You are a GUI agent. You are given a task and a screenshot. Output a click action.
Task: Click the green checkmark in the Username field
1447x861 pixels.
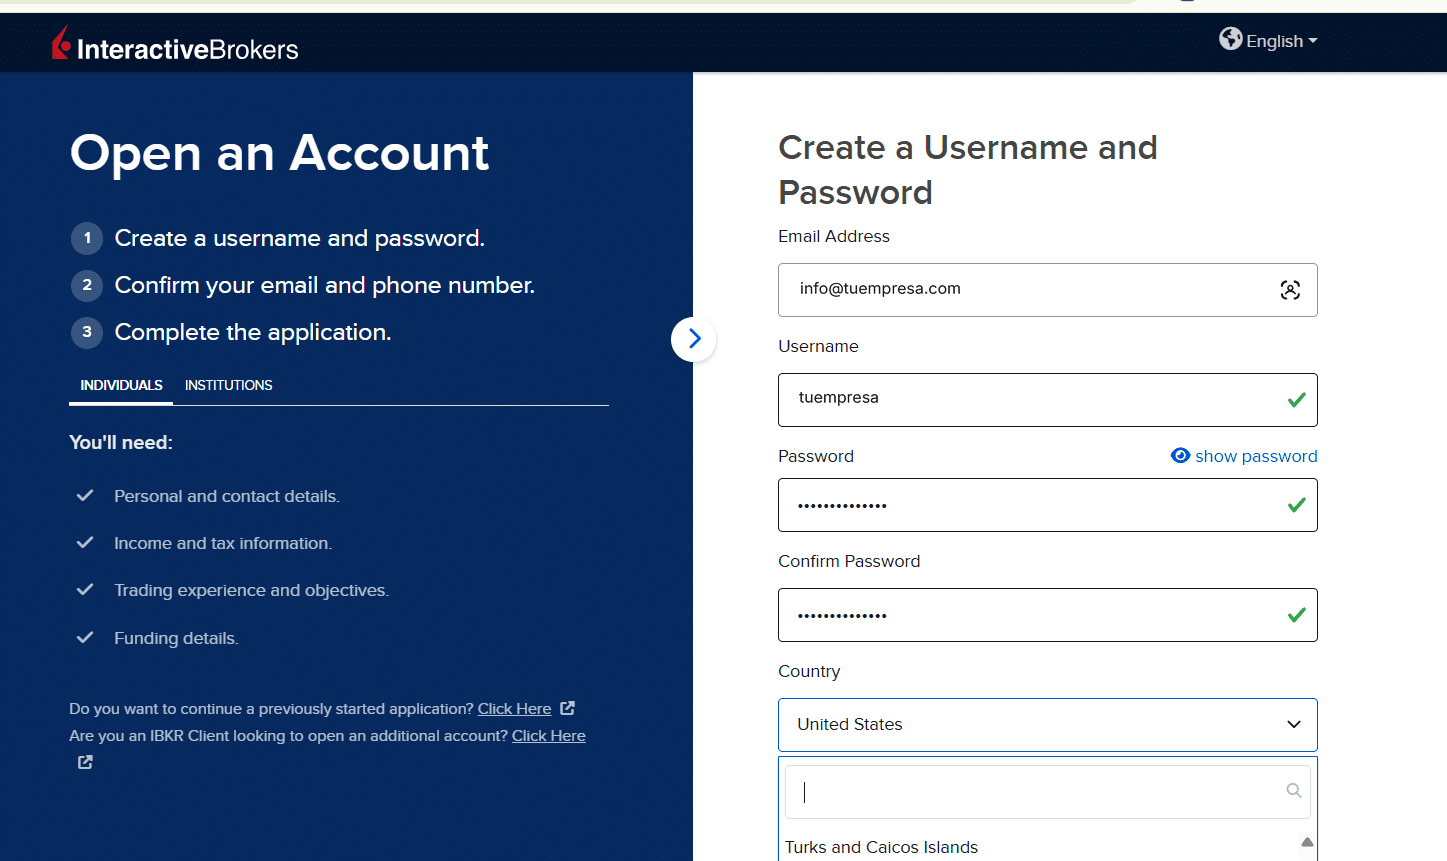click(1296, 400)
